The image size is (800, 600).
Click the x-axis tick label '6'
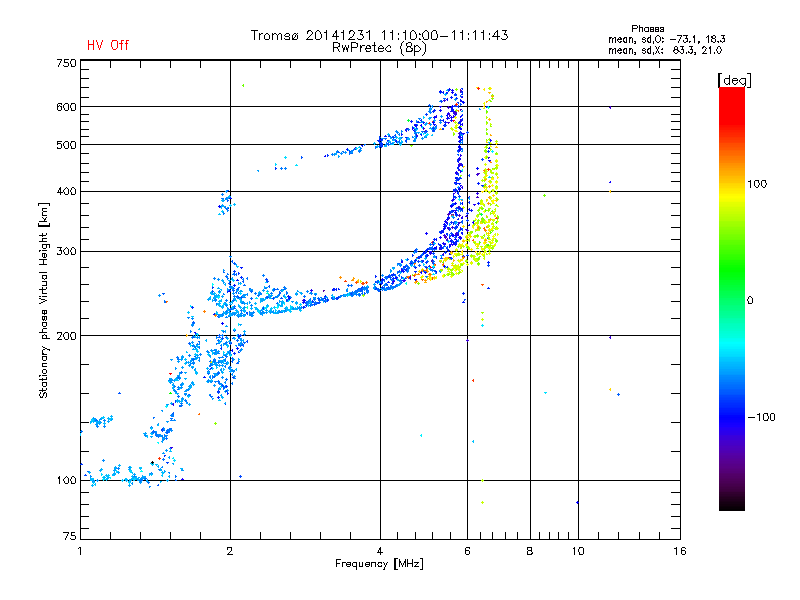467,551
